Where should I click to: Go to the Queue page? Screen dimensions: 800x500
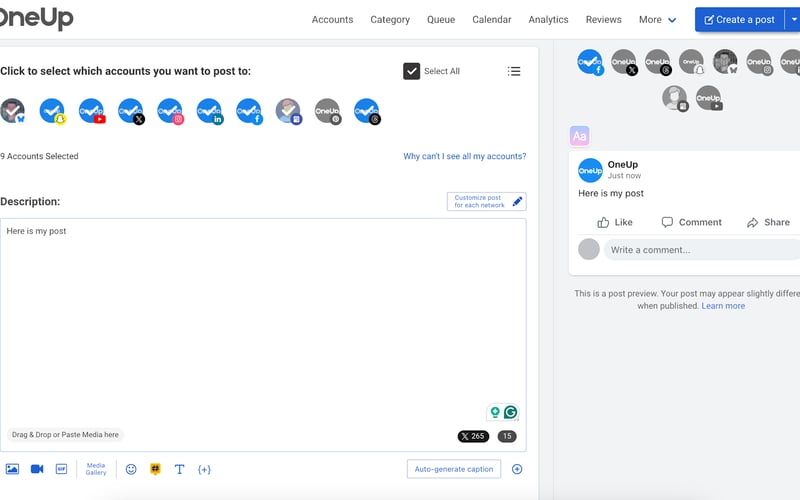pyautogui.click(x=441, y=19)
